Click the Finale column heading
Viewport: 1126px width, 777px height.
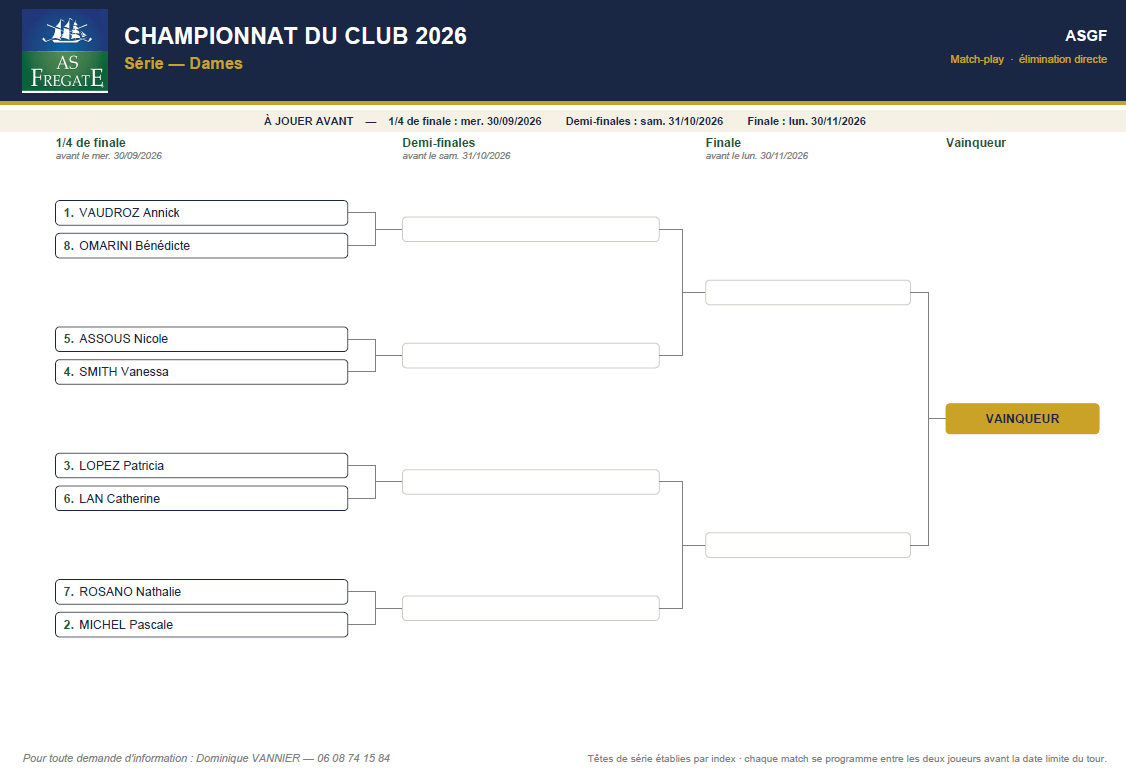click(723, 143)
